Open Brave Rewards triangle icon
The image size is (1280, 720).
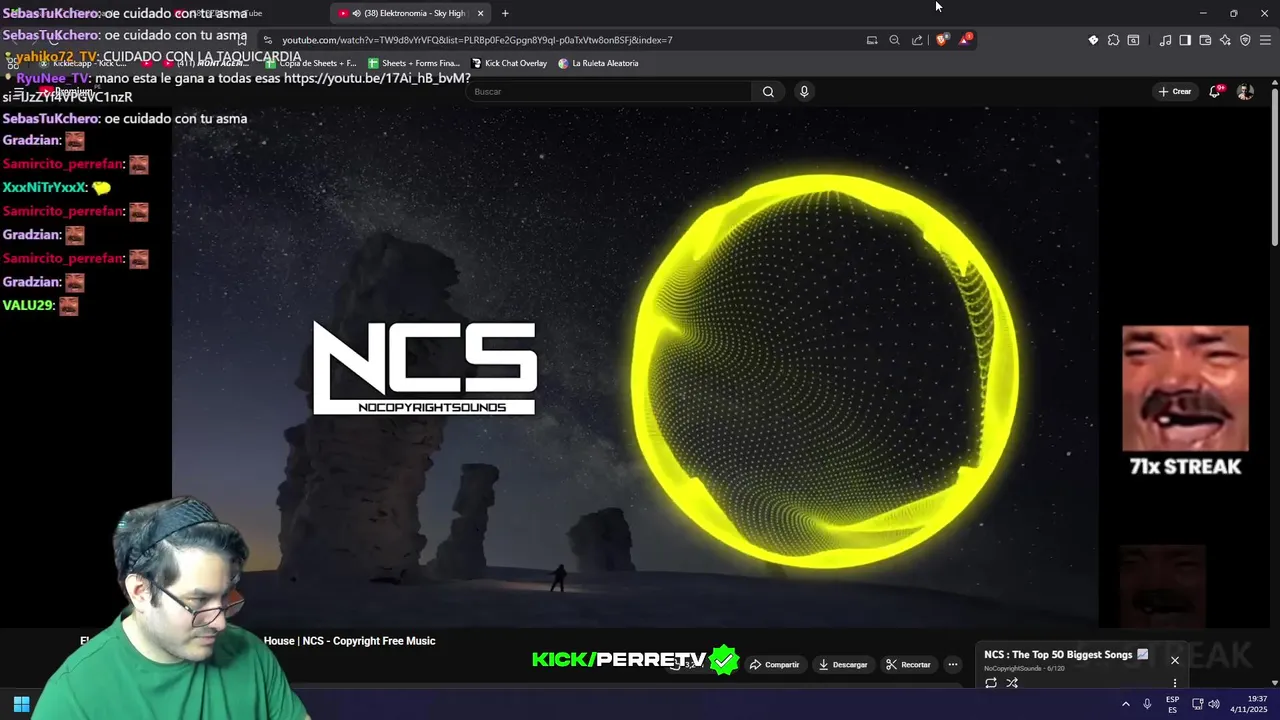(x=965, y=40)
